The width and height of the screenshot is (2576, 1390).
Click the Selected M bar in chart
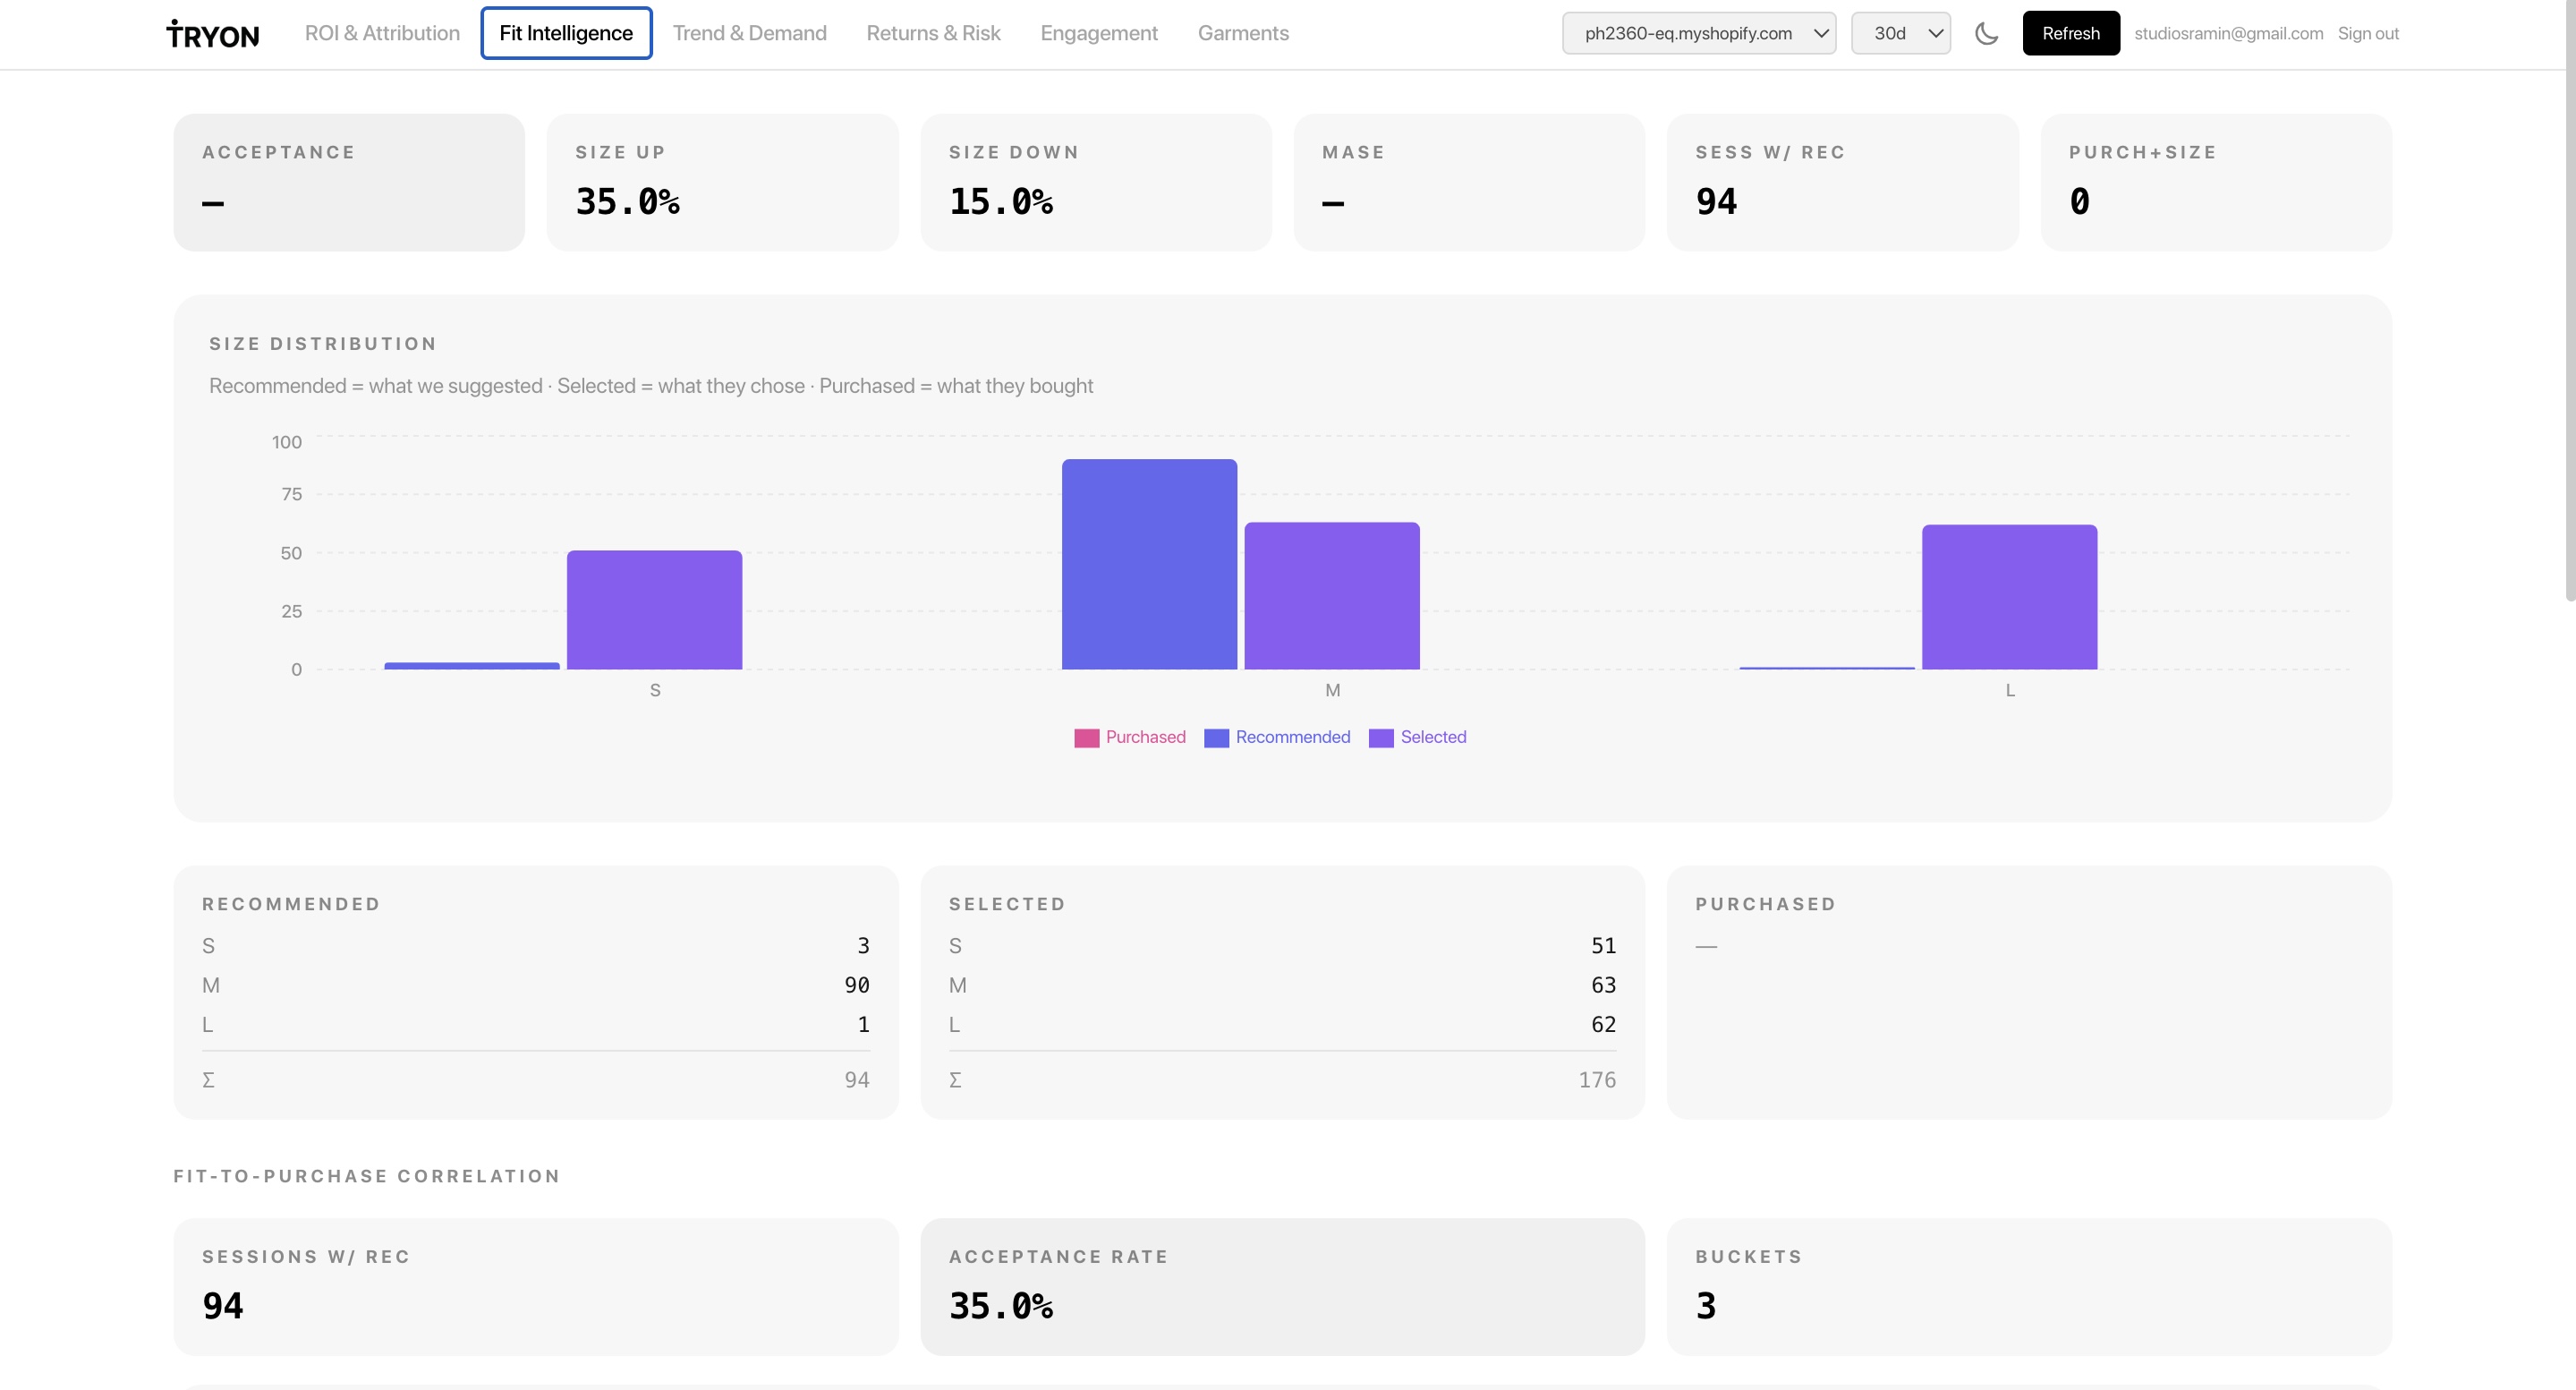click(x=1332, y=596)
